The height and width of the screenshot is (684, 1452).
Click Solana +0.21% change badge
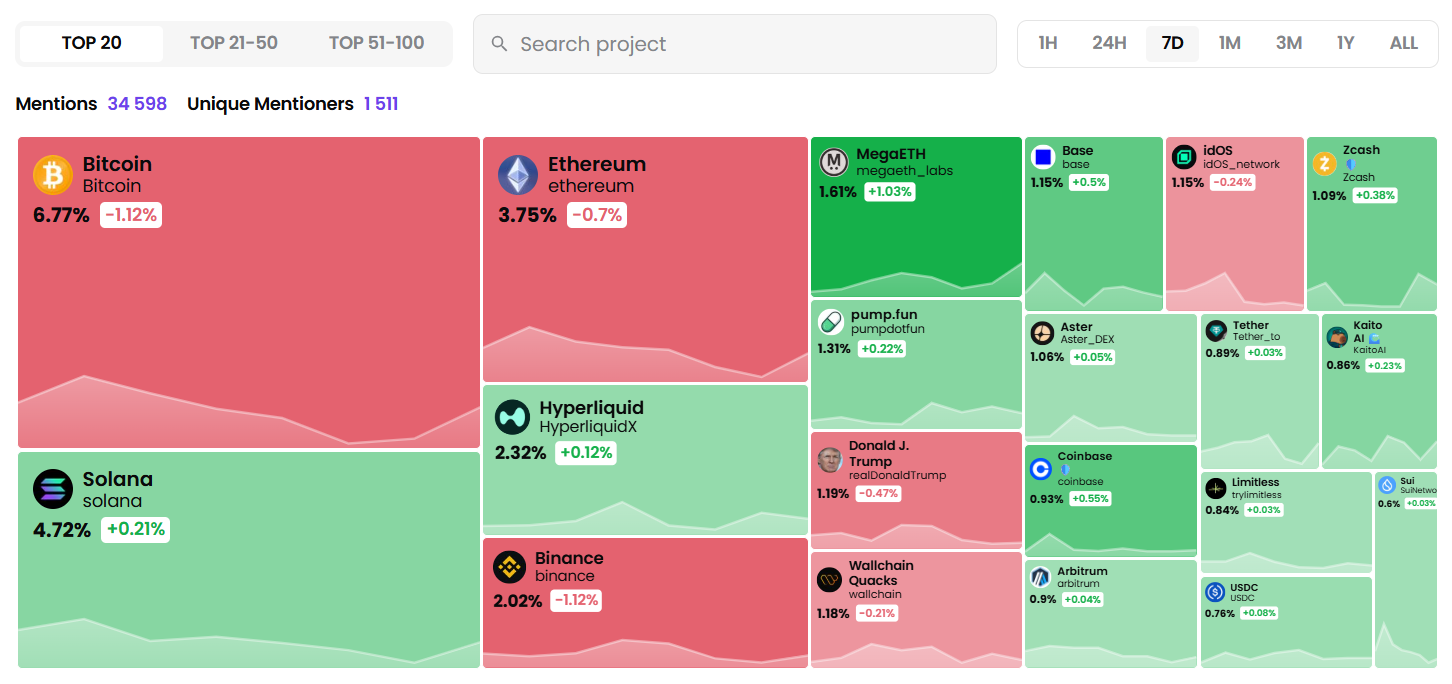coord(135,530)
